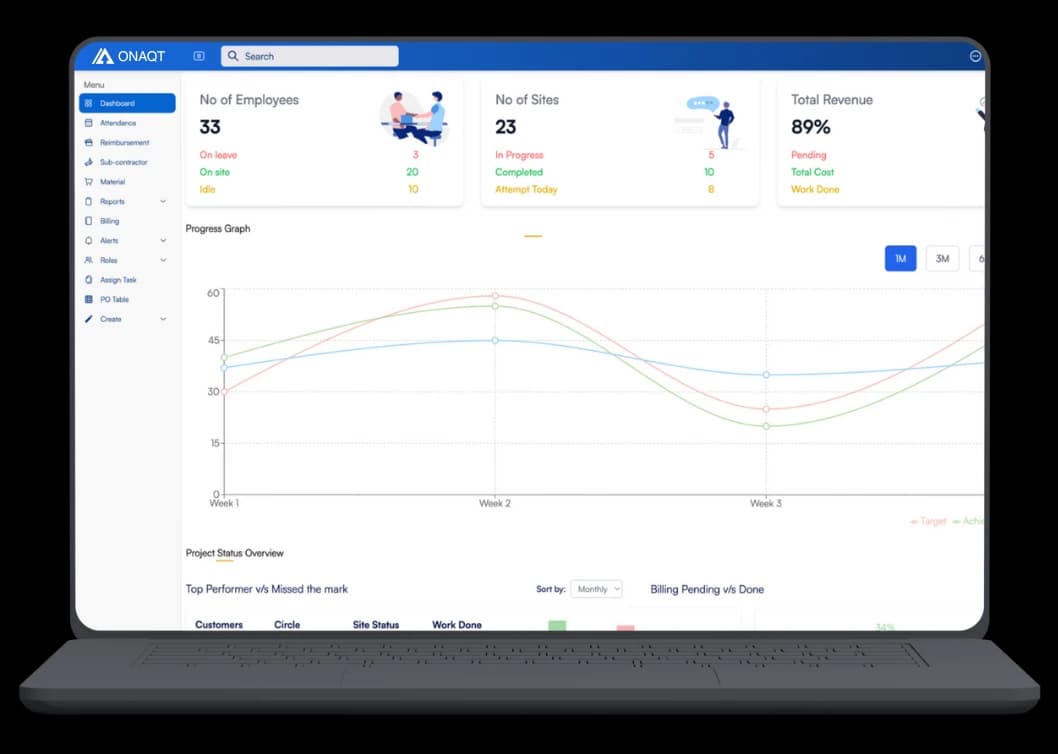
Task: Click the Create pencil icon
Action: tap(91, 319)
